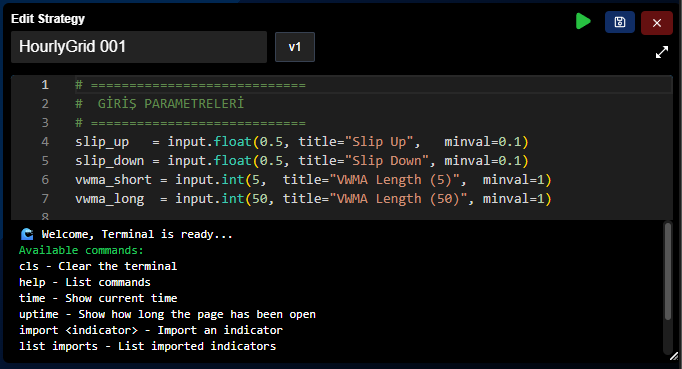
Task: Click the uptime command description line
Action: (167, 314)
